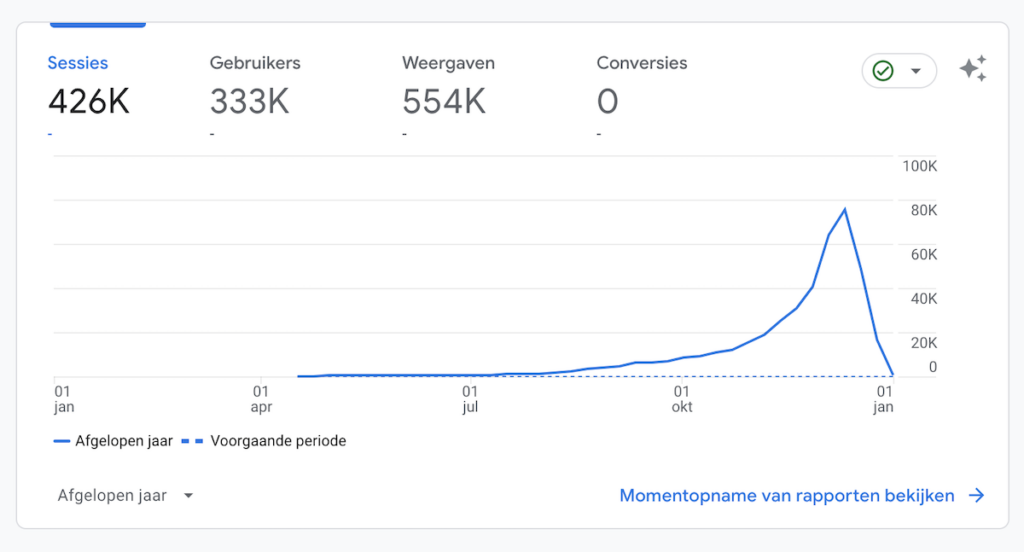Image resolution: width=1024 pixels, height=552 pixels.
Task: Click the 426K sessions value
Action: click(89, 102)
